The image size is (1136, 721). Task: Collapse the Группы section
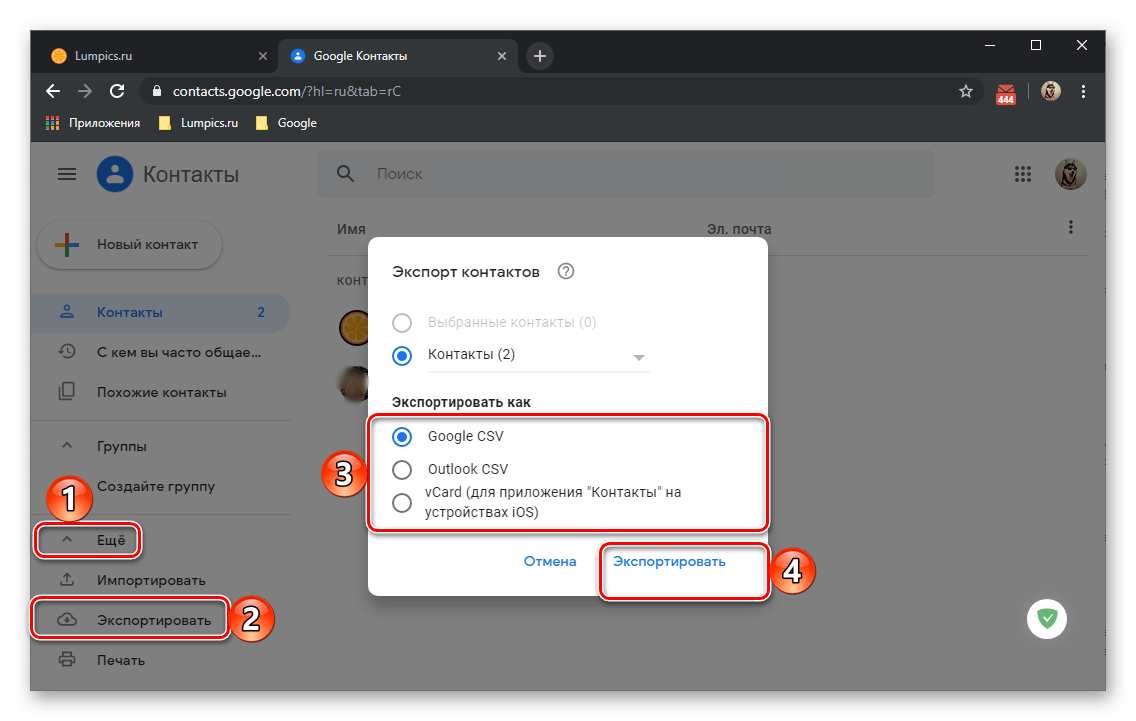67,446
